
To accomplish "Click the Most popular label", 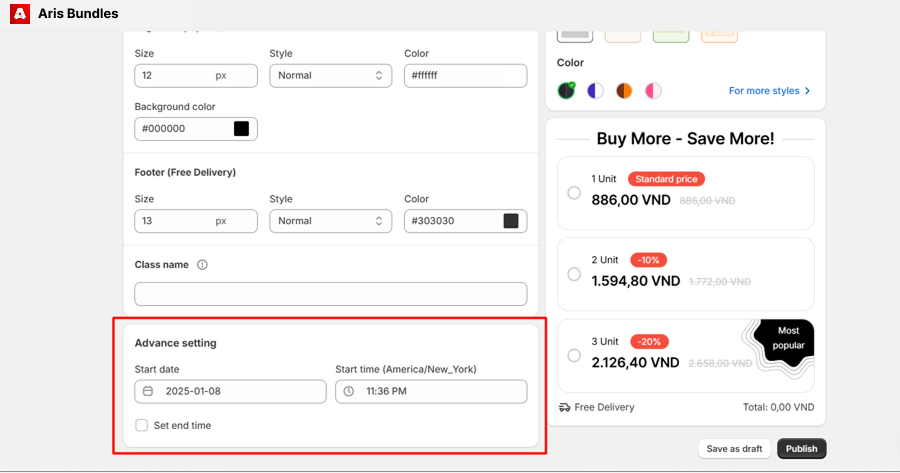I will [x=788, y=338].
